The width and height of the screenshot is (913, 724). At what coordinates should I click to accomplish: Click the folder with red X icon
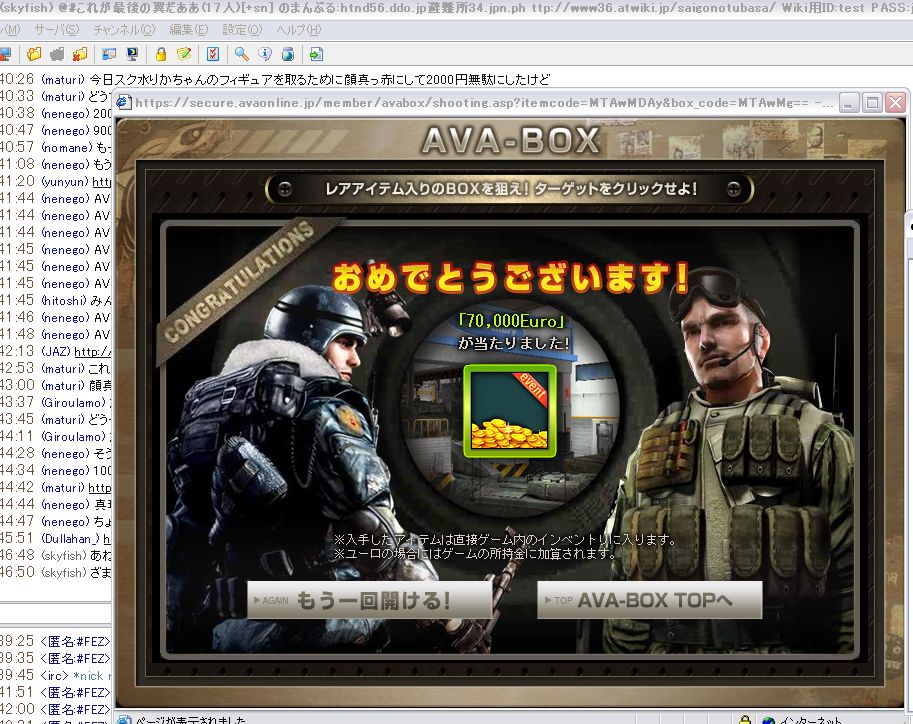tap(80, 54)
